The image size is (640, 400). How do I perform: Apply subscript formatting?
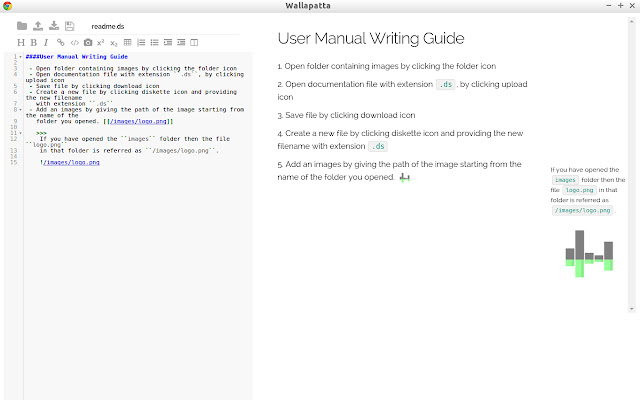[x=114, y=43]
